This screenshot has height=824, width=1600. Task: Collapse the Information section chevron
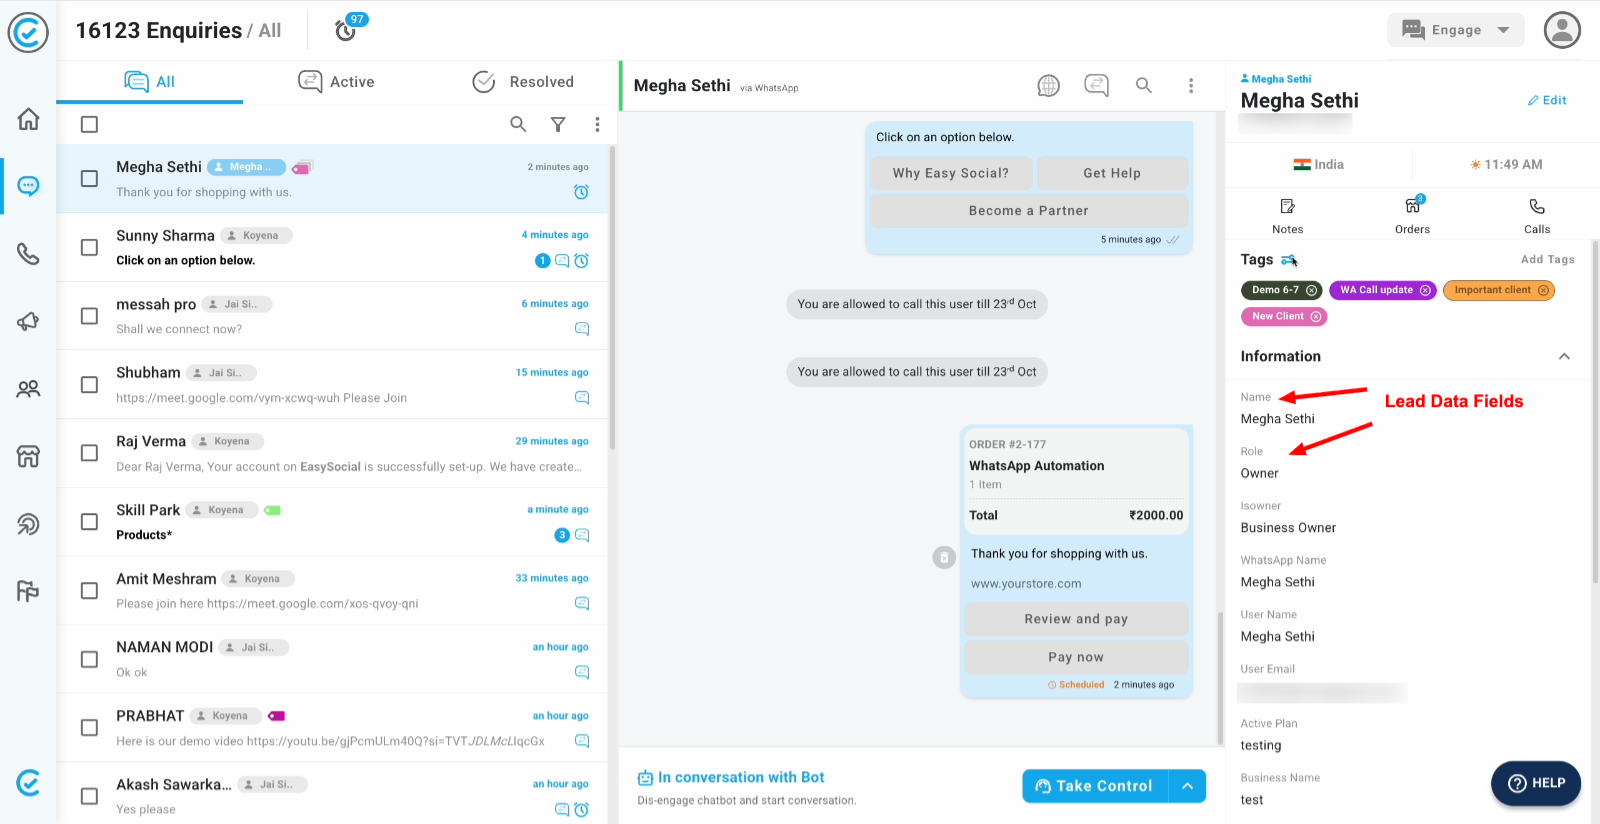pyautogui.click(x=1564, y=357)
